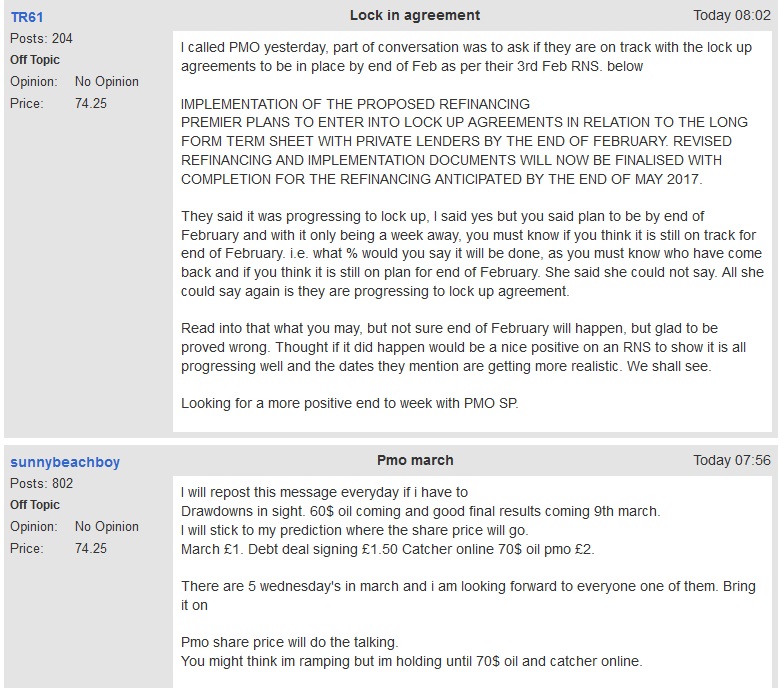Click the 74.25 price in sunnybeachboy's post

click(92, 549)
